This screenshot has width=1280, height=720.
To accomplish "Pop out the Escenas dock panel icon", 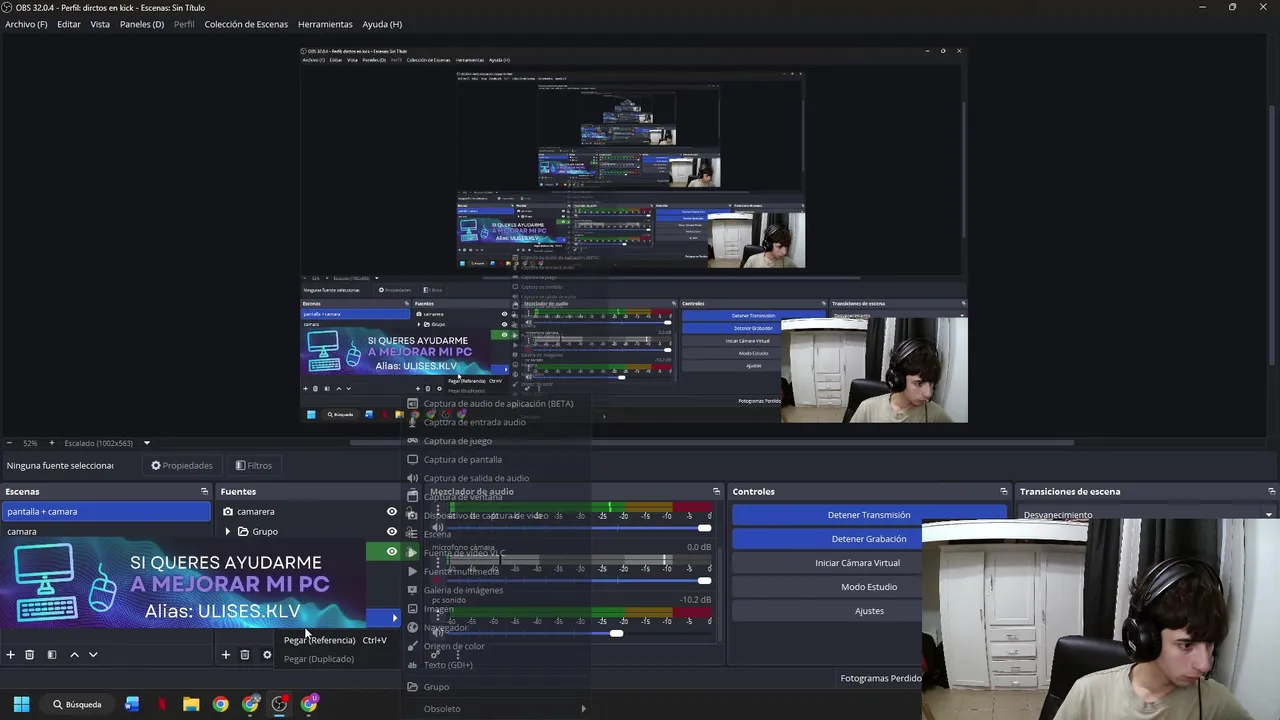I will coord(204,492).
